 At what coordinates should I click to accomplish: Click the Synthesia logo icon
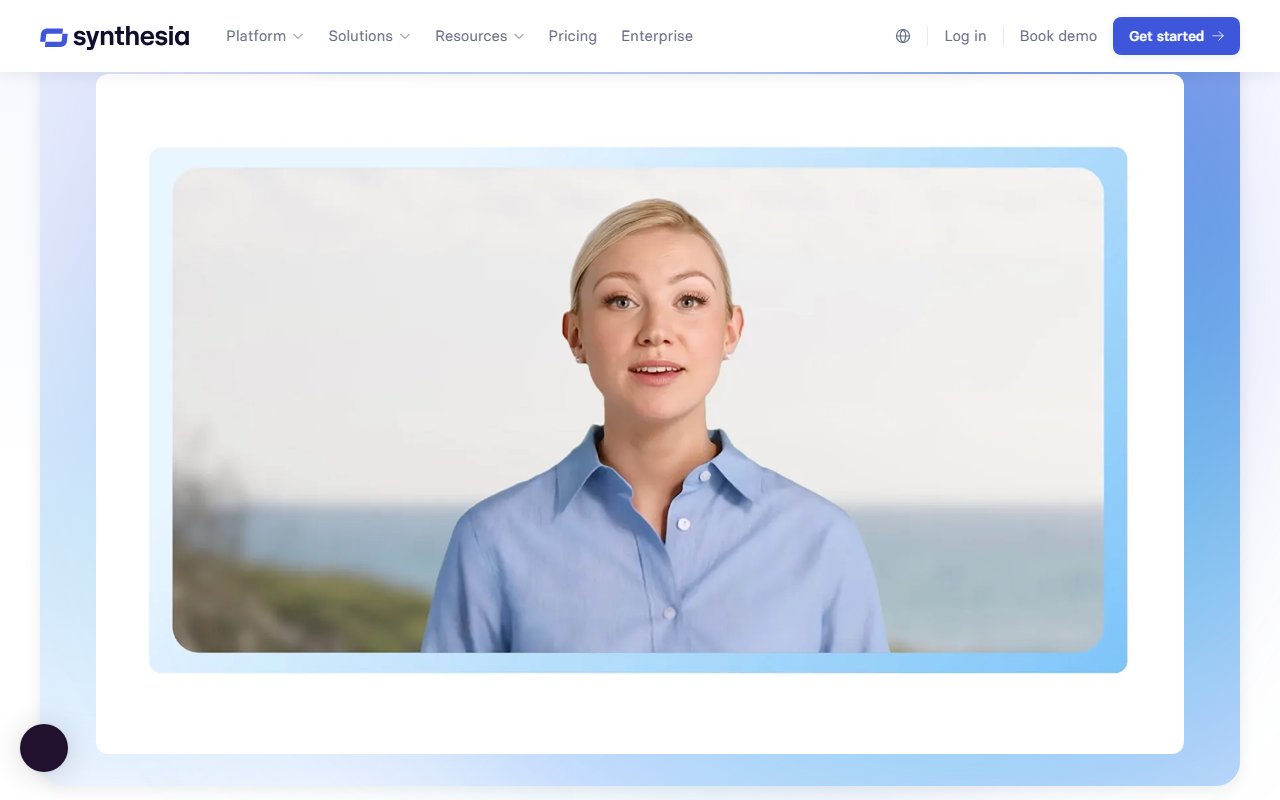point(54,37)
